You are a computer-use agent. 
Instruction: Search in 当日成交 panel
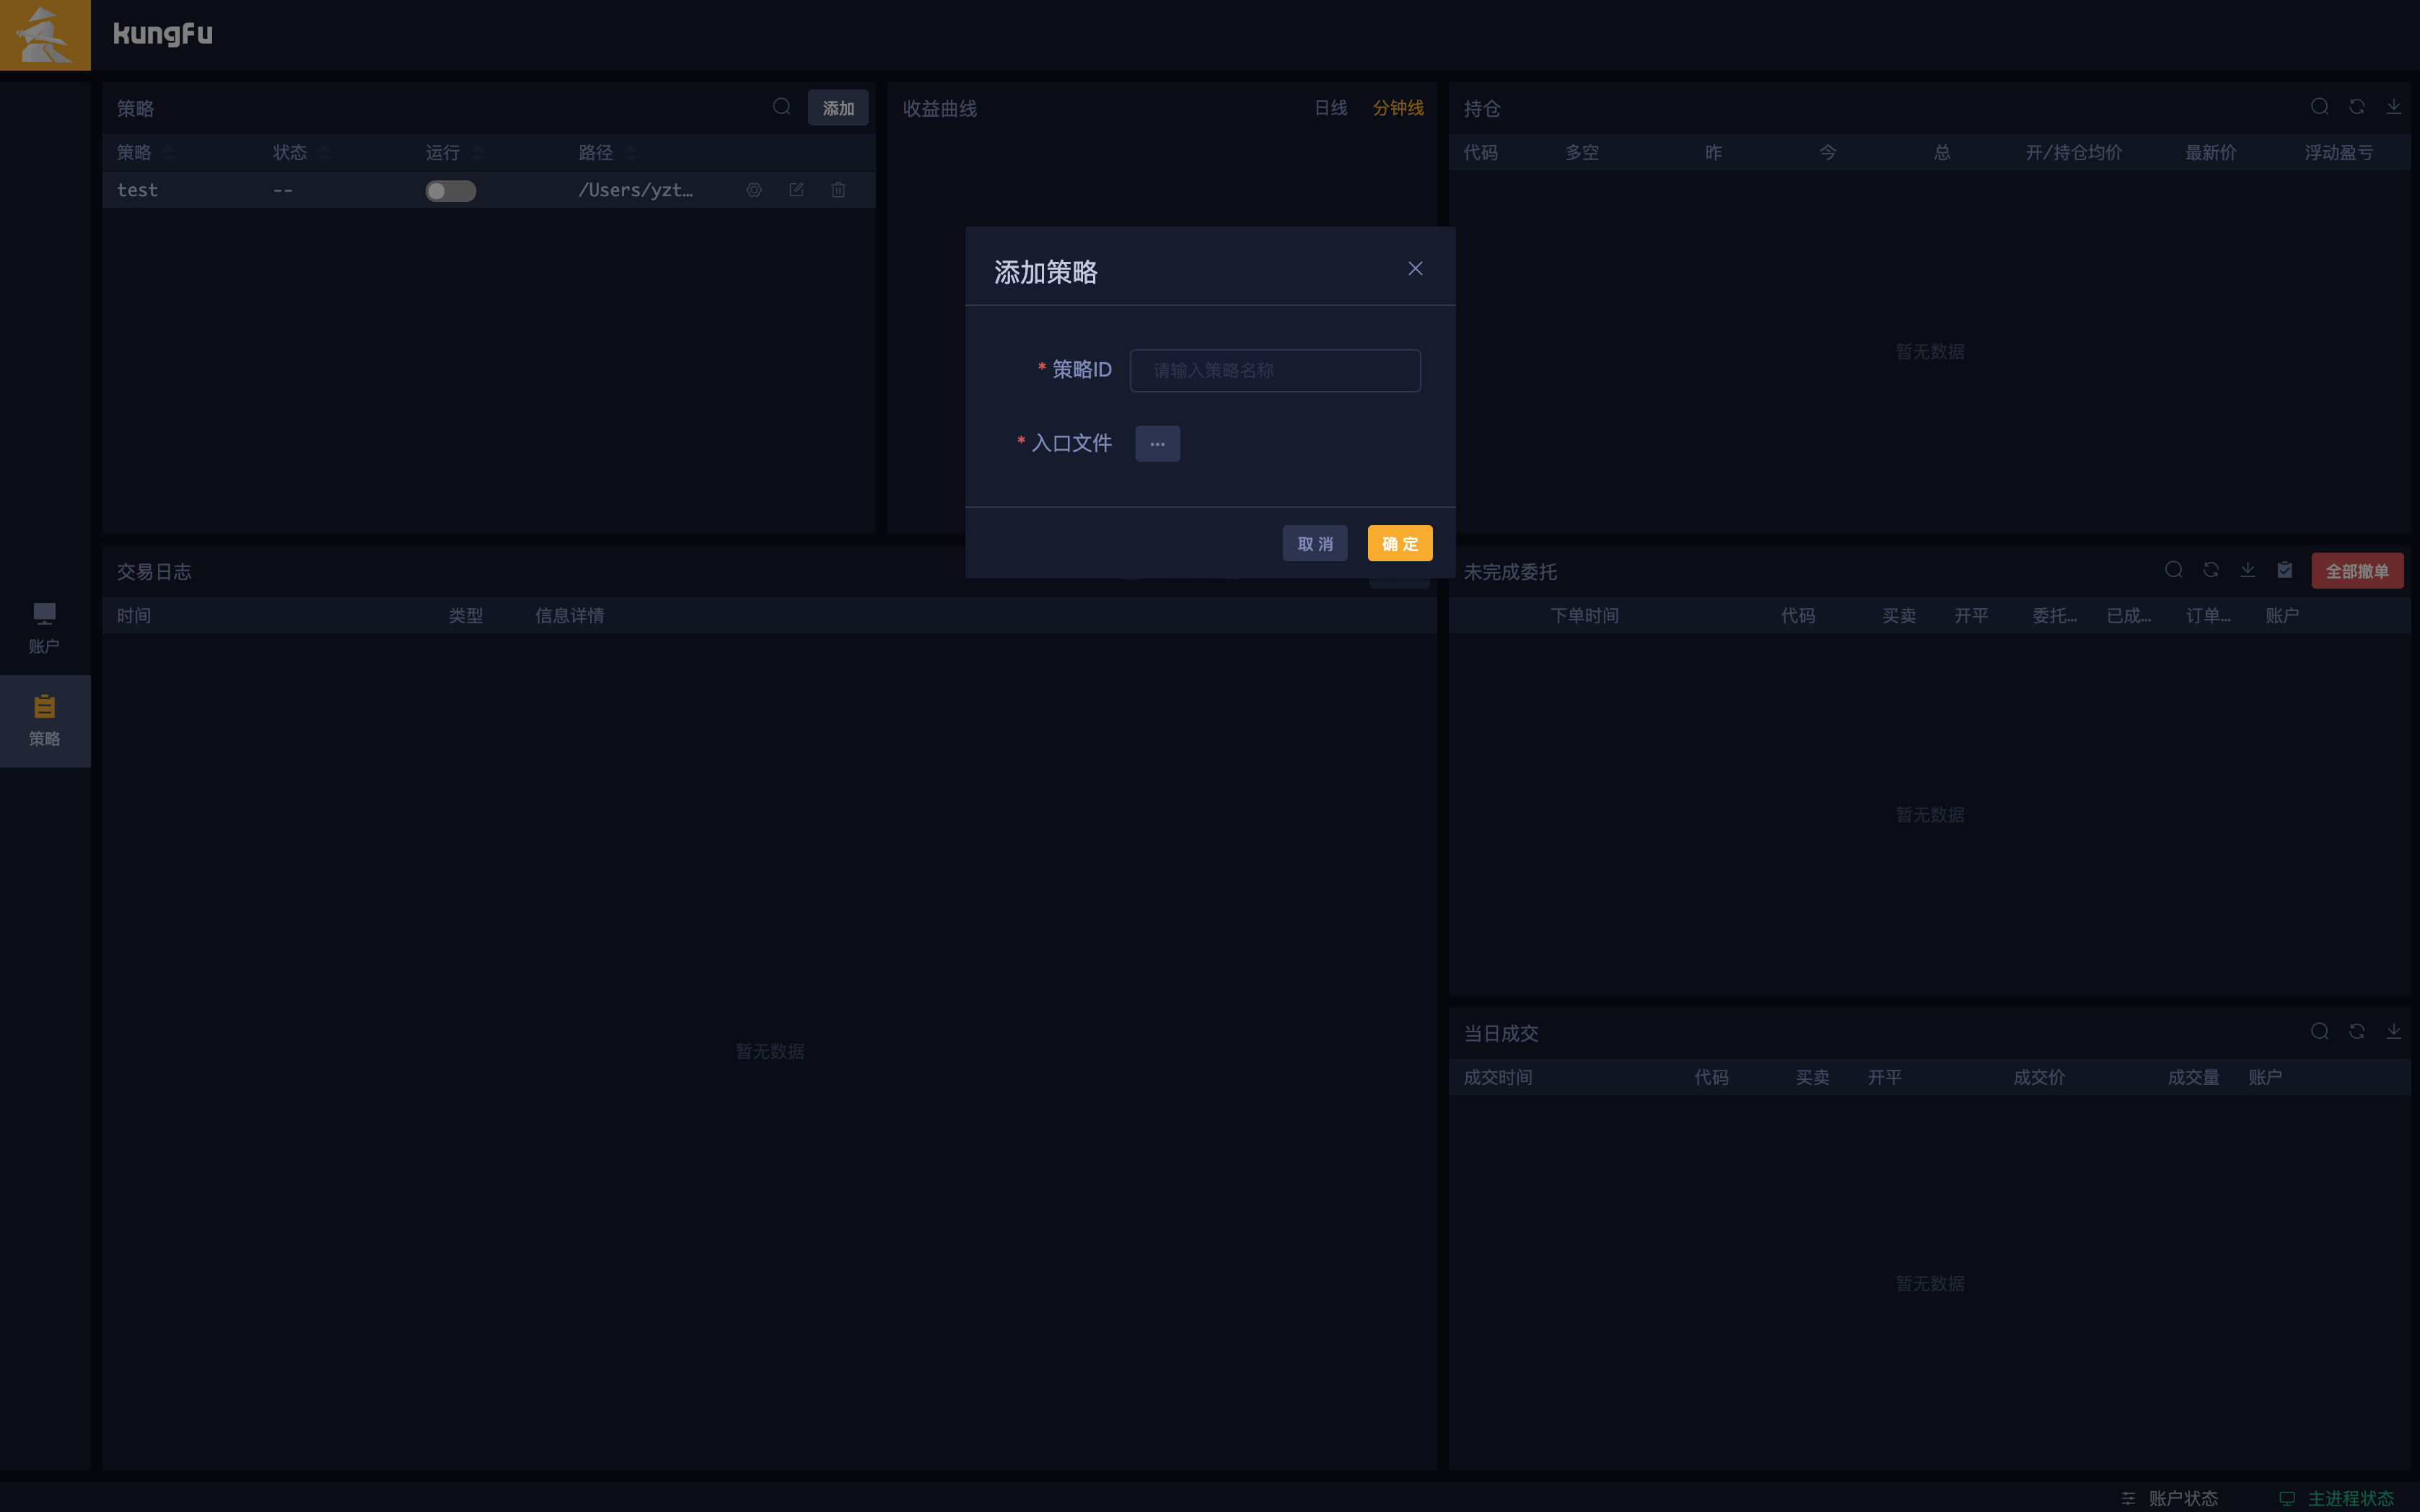pyautogui.click(x=2320, y=1032)
